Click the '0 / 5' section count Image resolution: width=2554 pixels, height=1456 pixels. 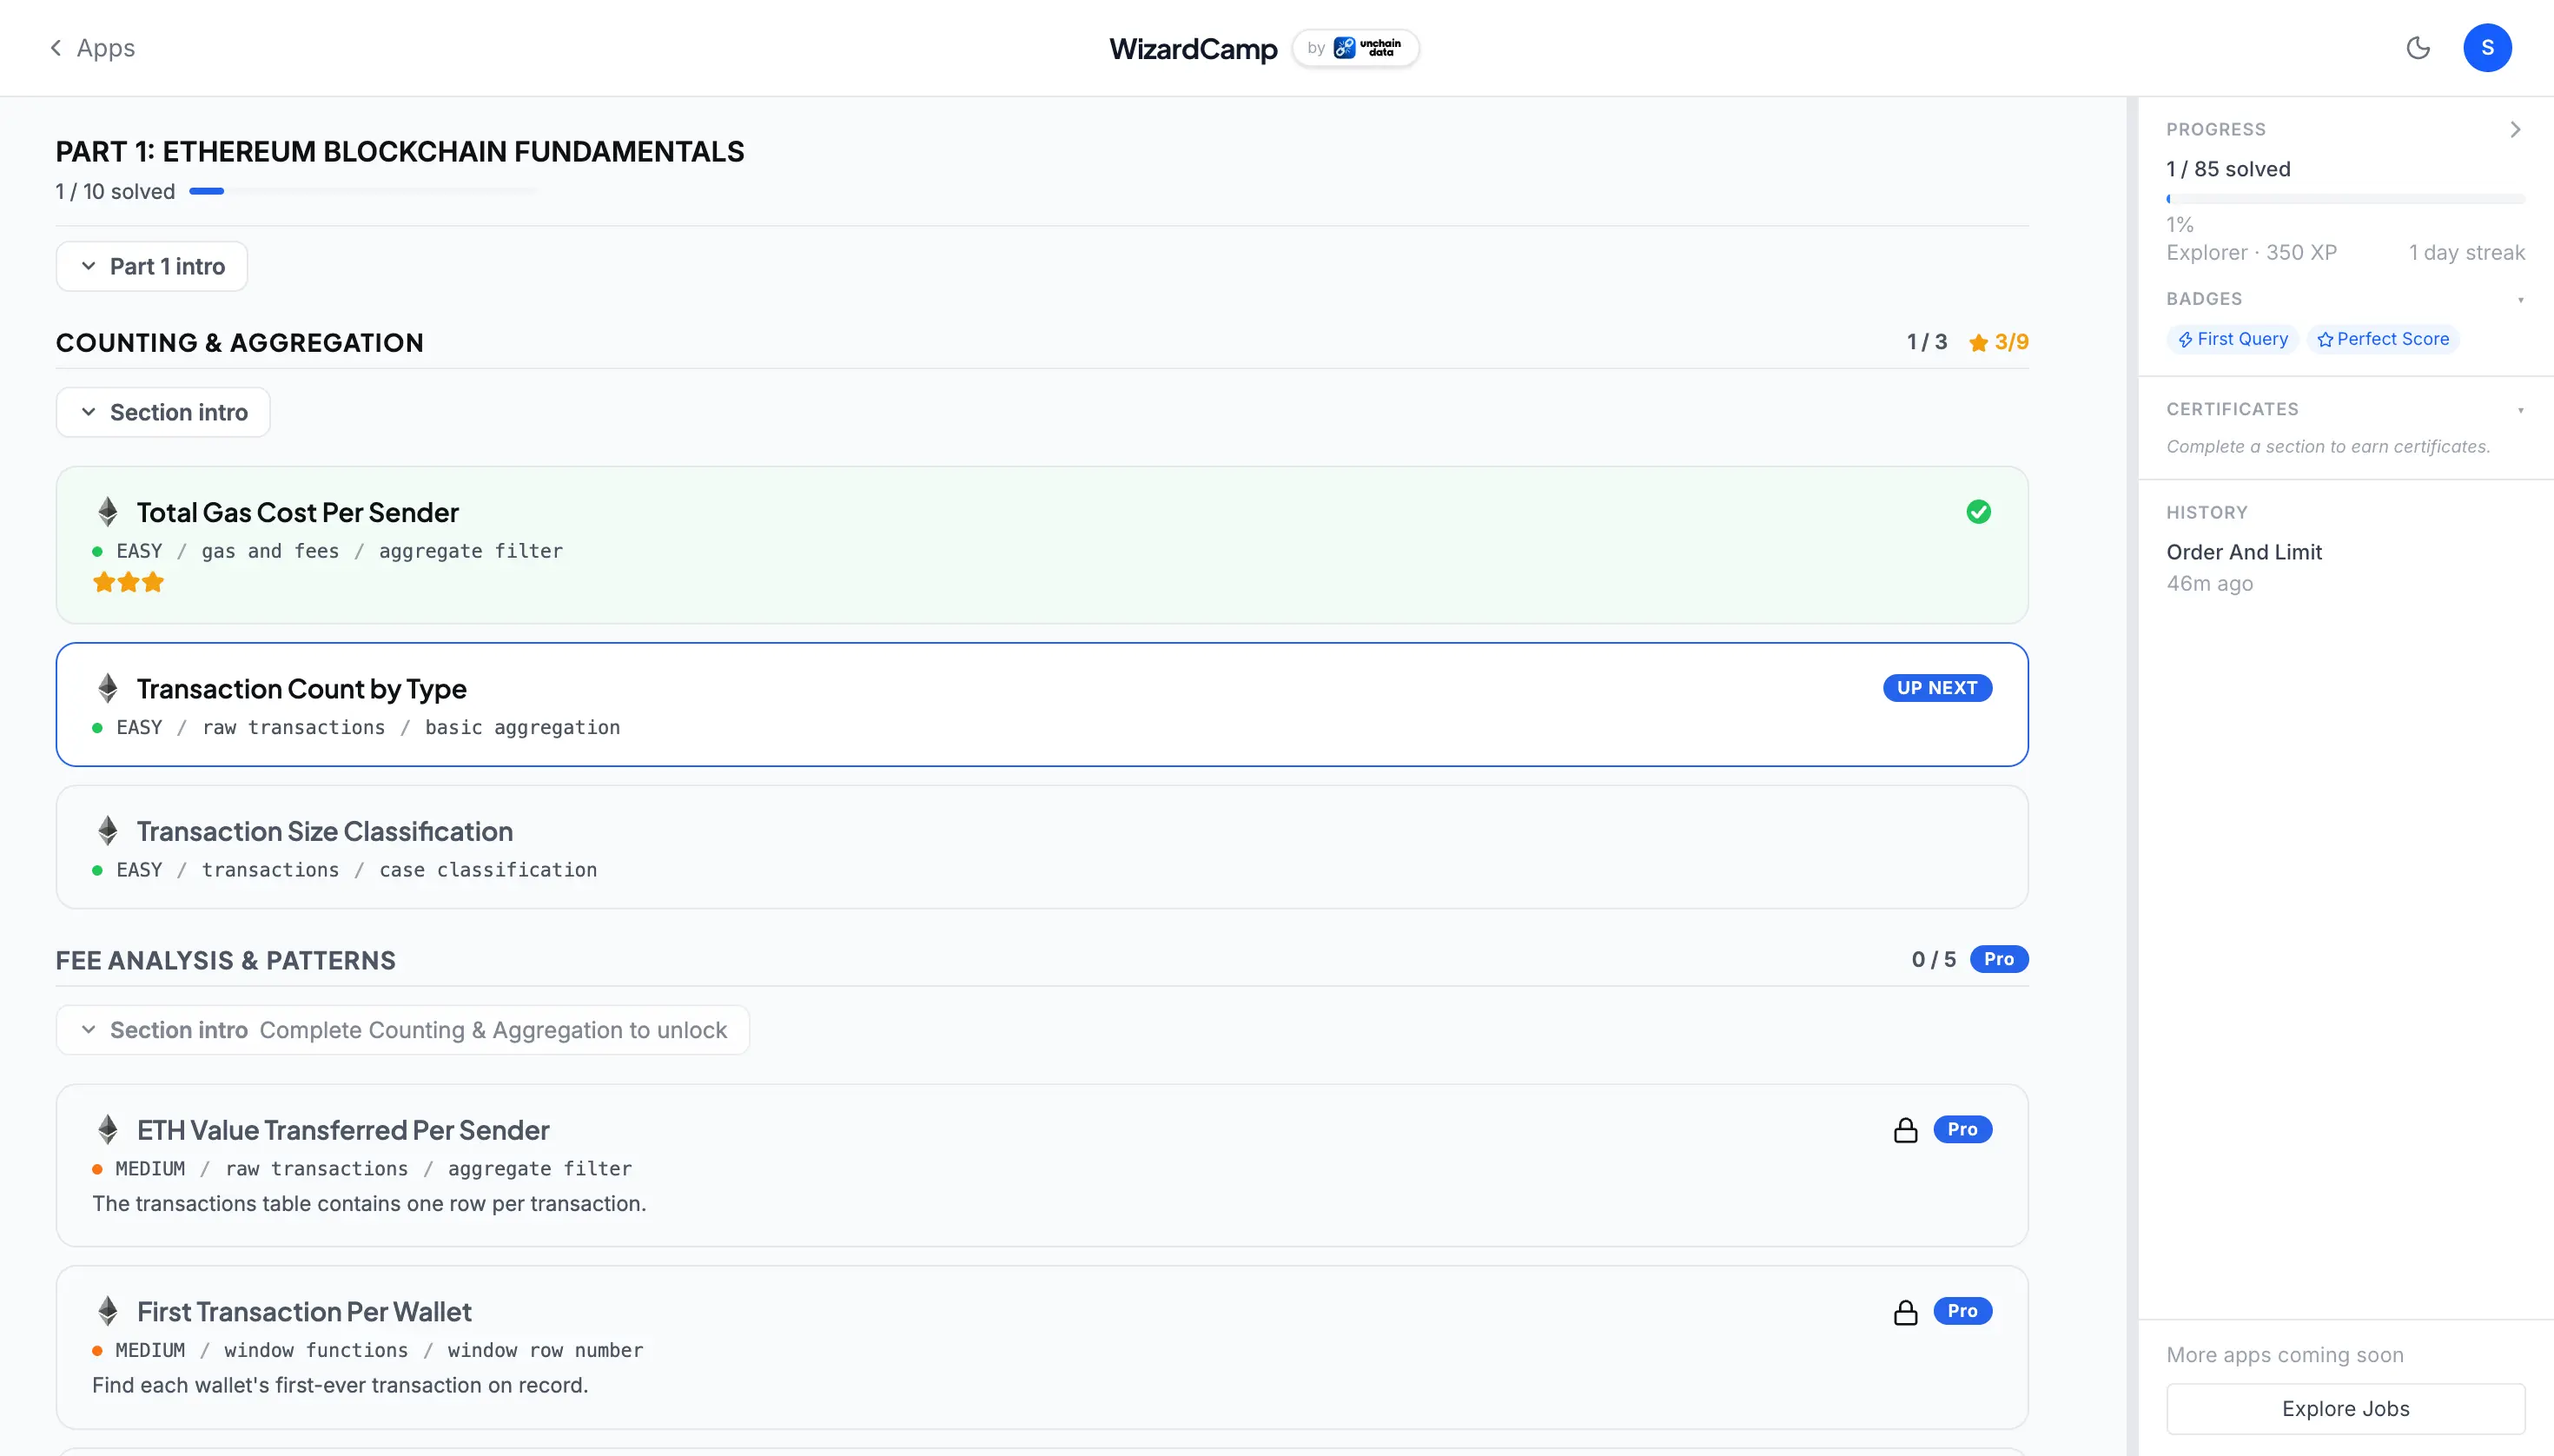1933,959
